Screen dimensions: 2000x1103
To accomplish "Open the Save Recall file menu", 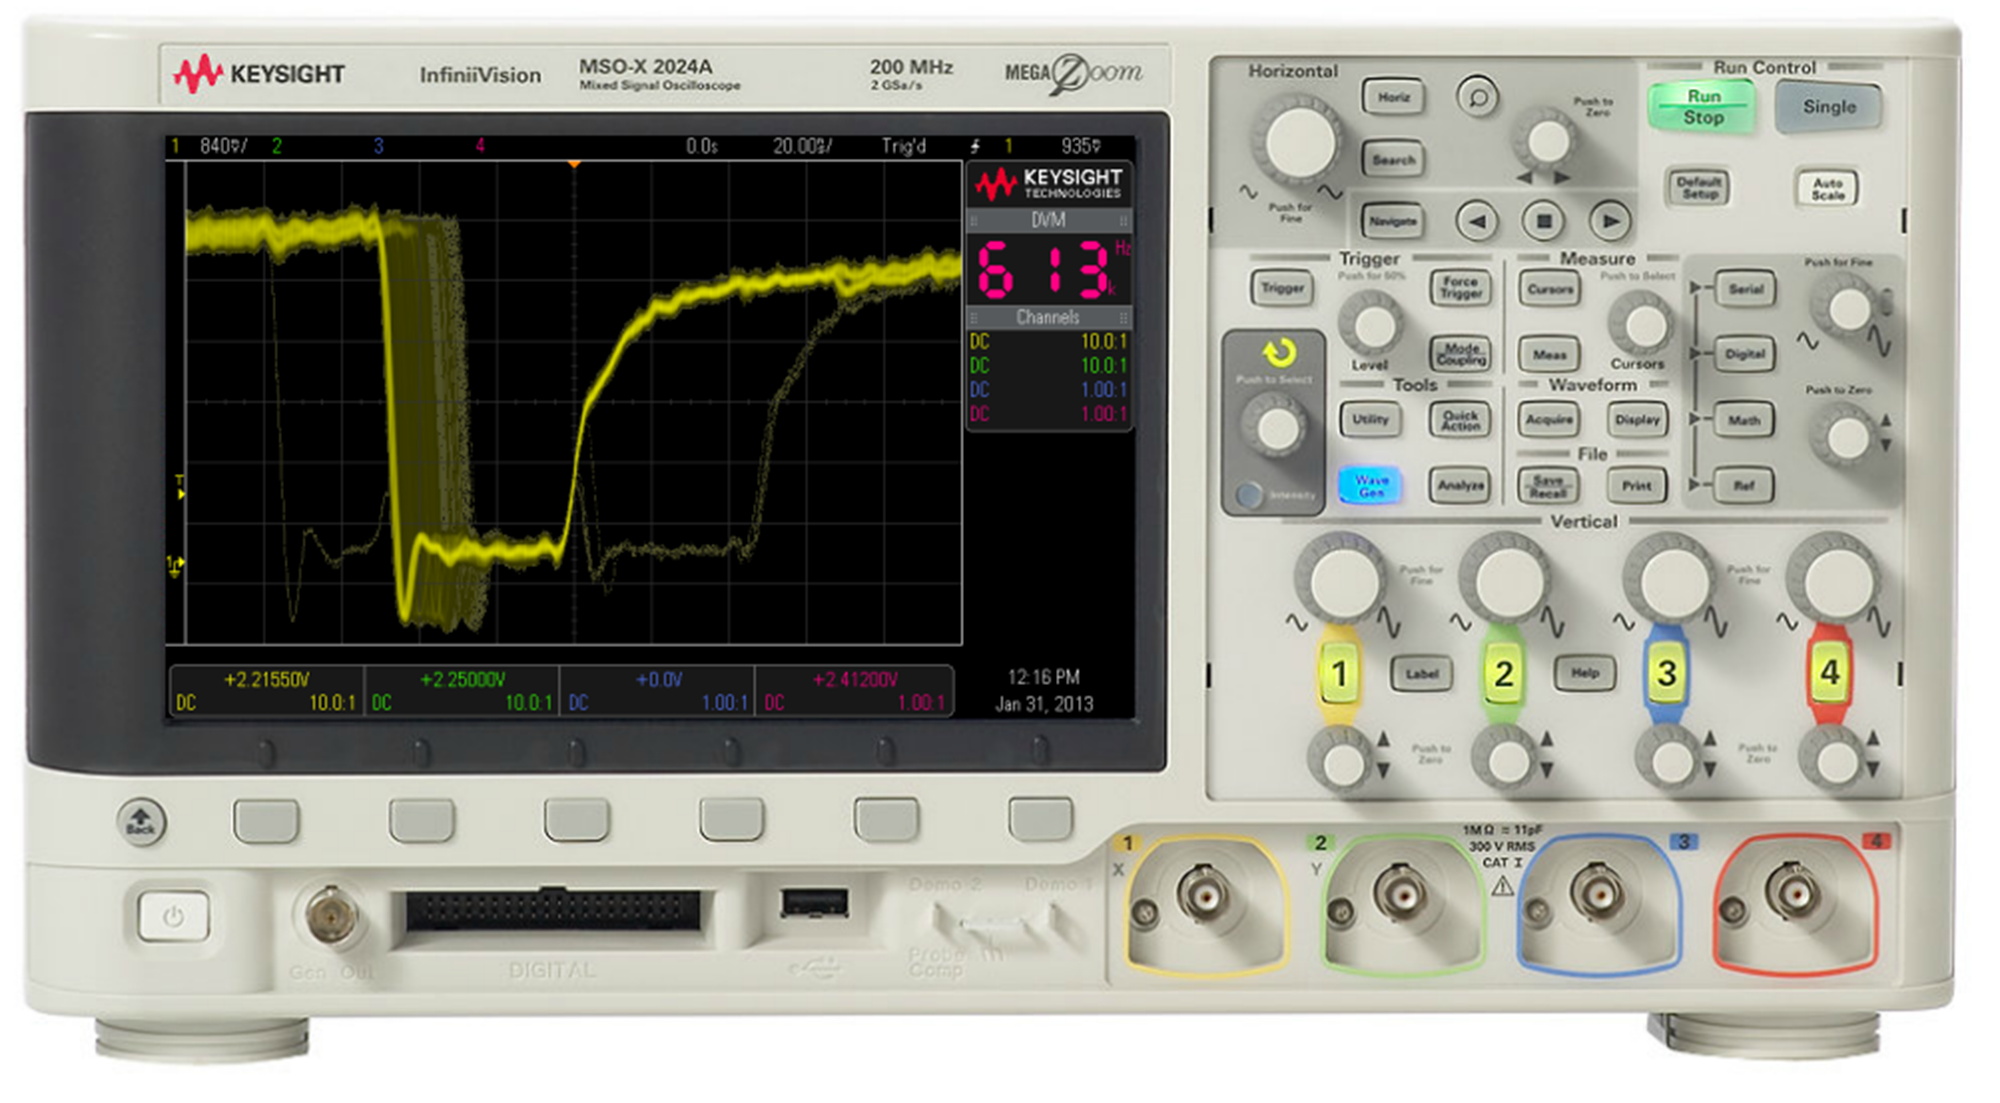I will pos(1548,486).
